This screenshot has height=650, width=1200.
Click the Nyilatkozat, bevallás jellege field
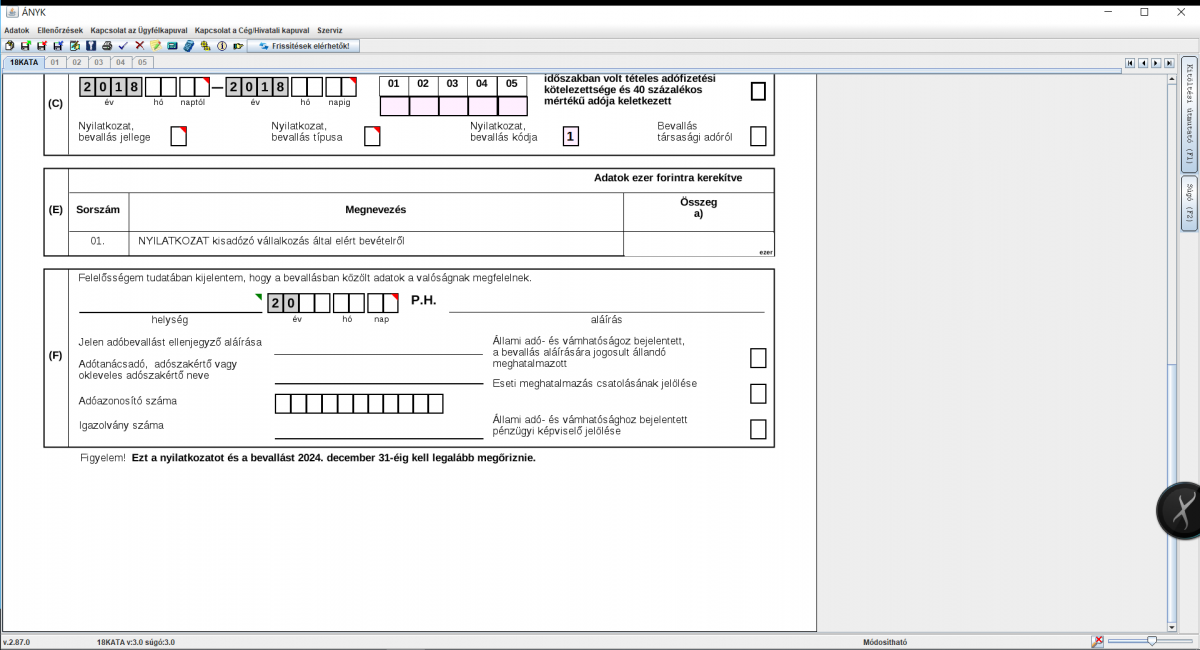coord(179,136)
